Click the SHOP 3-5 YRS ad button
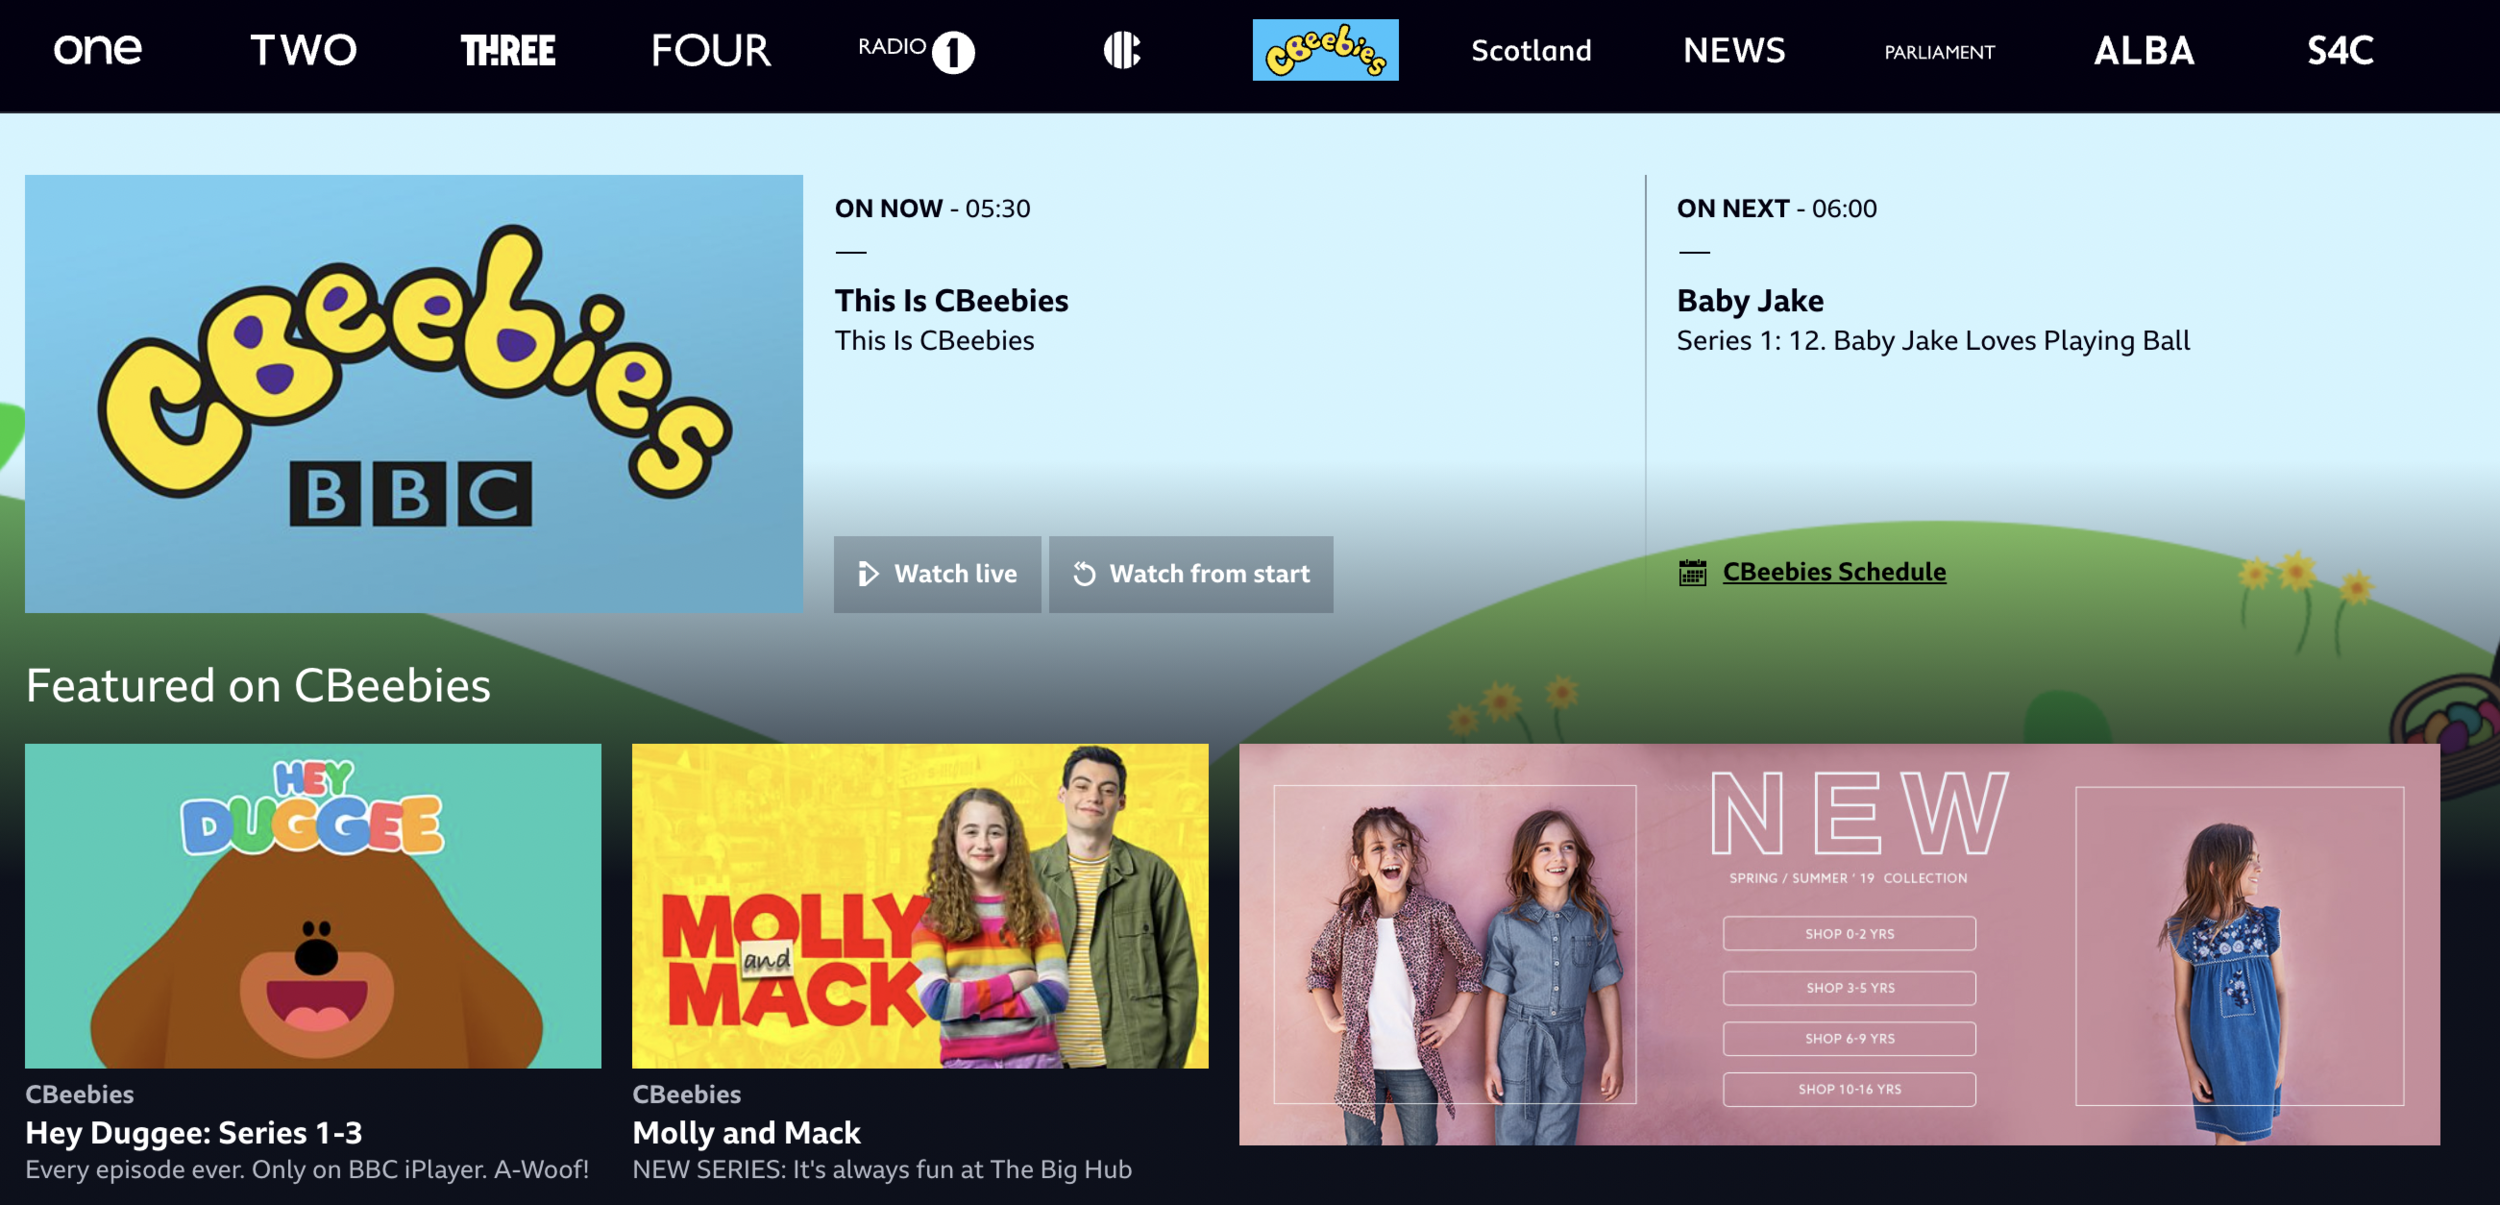 (x=1849, y=987)
